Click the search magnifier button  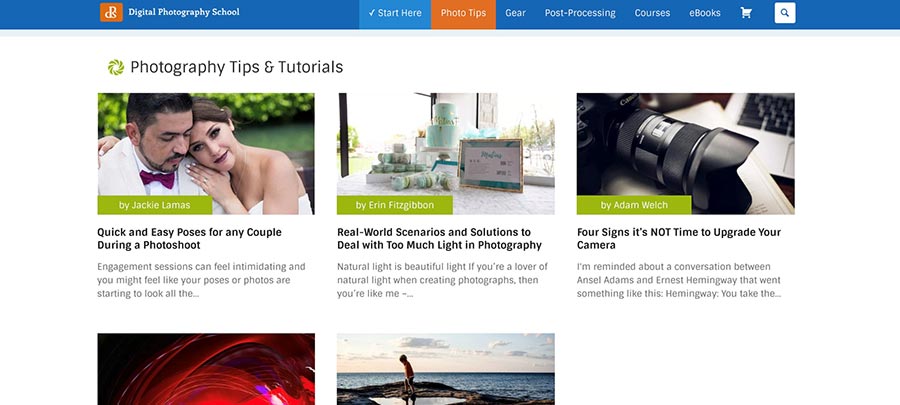point(785,13)
